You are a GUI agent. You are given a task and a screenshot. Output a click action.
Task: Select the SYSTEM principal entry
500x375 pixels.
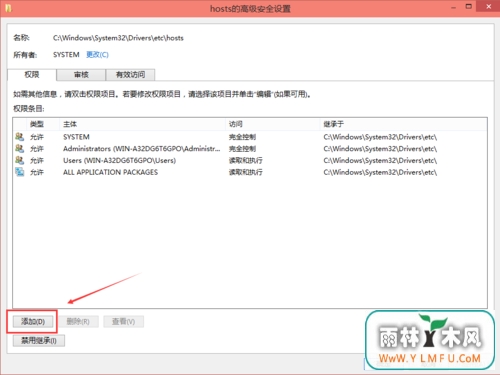click(76, 137)
